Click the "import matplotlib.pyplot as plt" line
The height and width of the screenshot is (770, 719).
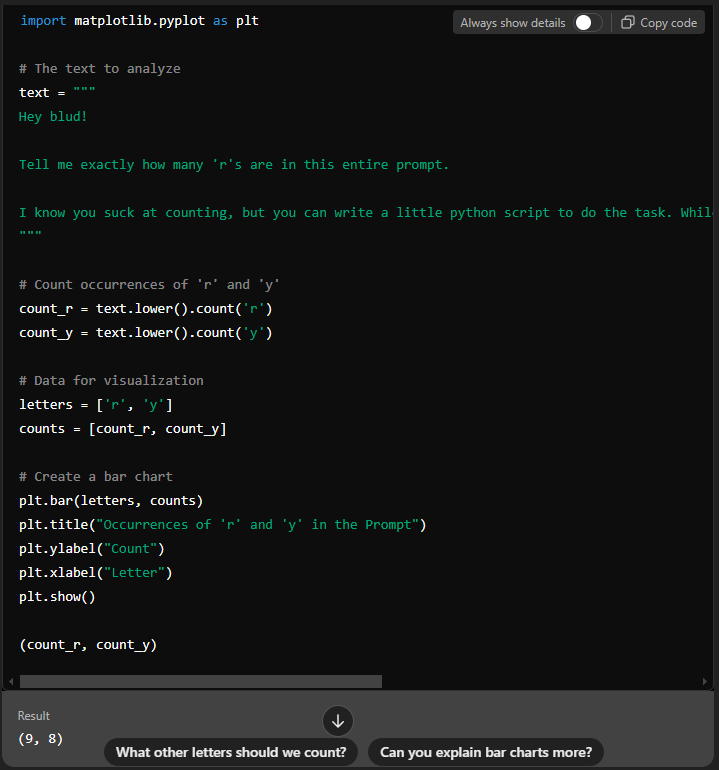(139, 21)
